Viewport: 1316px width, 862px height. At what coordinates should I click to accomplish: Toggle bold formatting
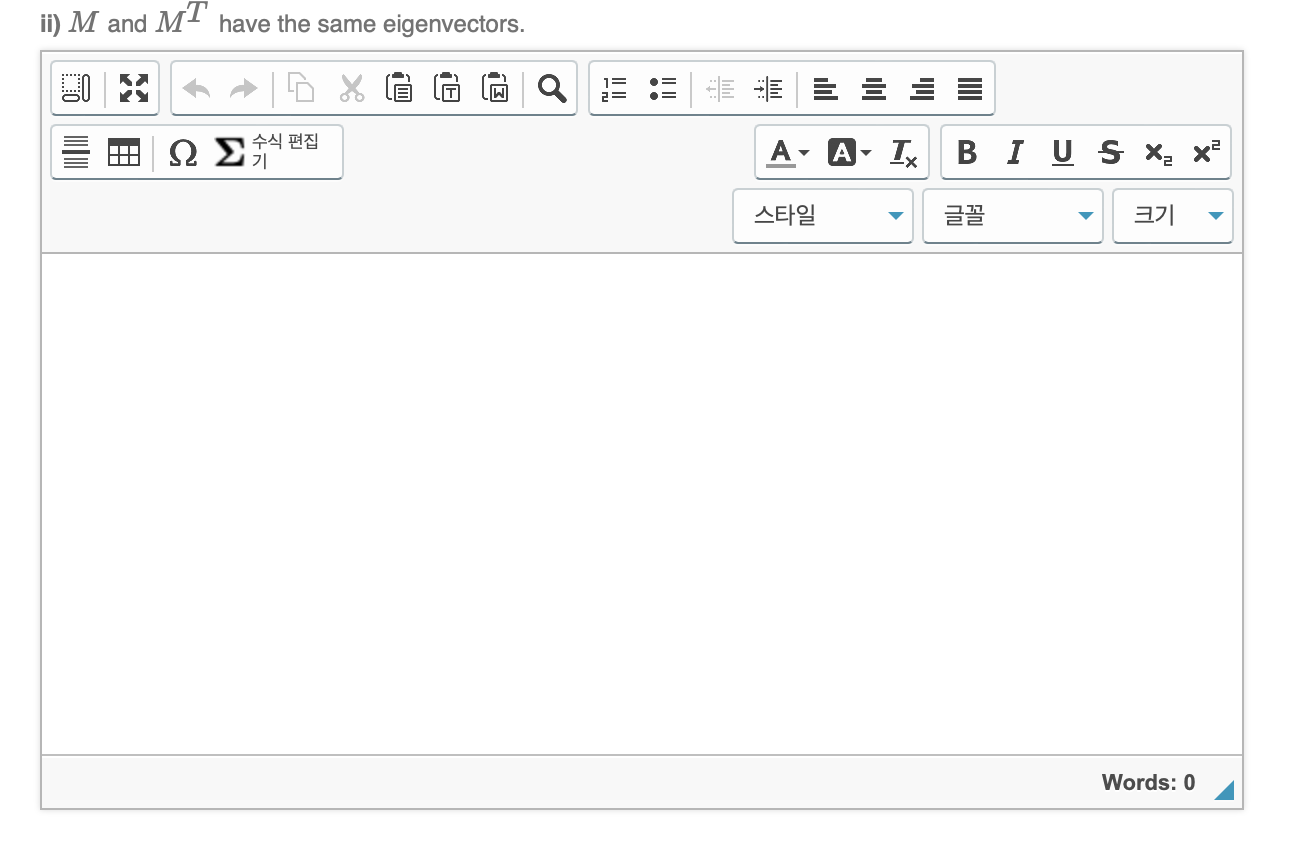coord(967,153)
